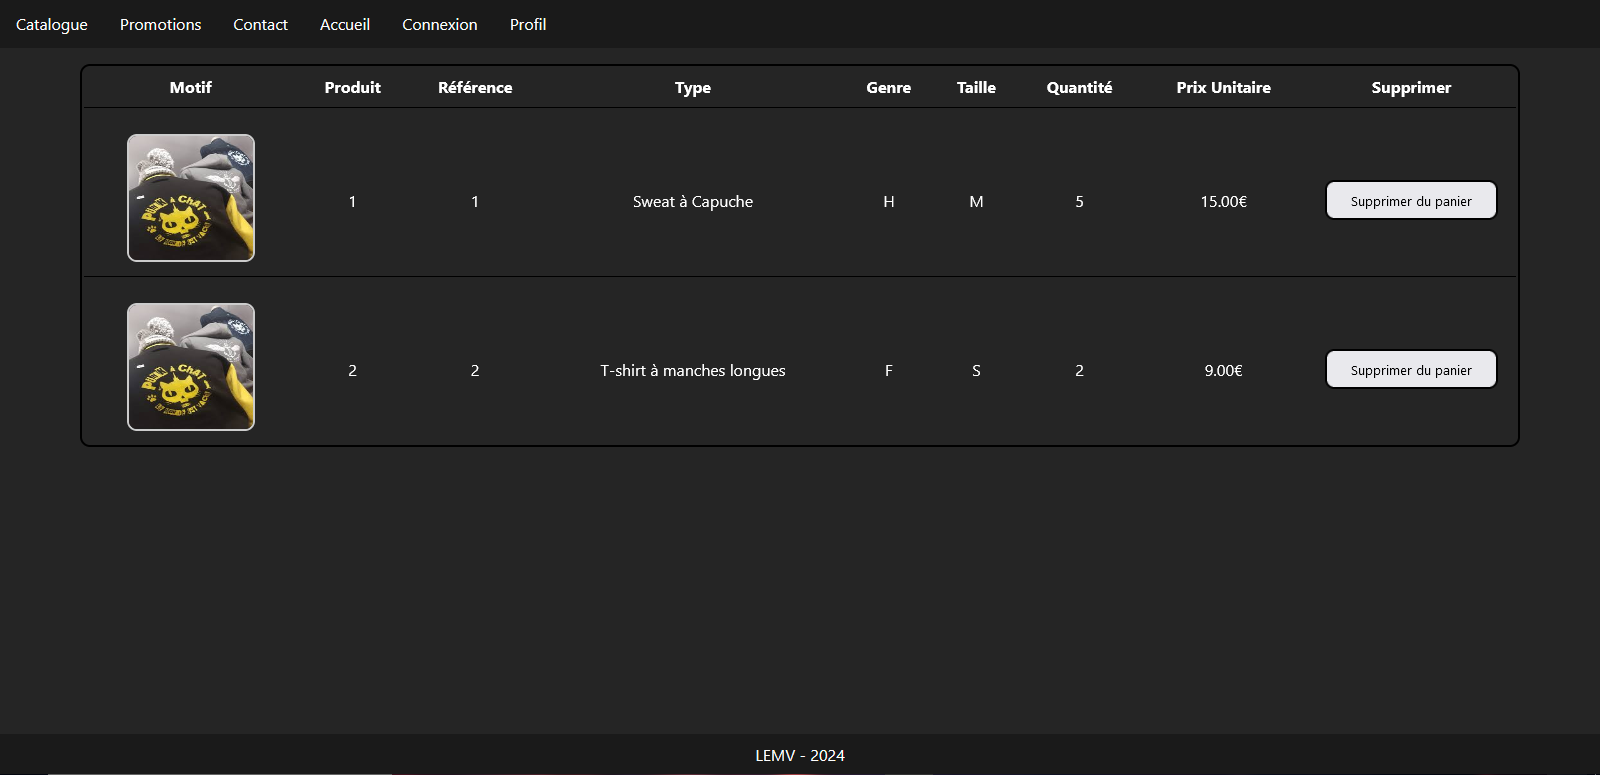Click the T-shirt à manches longues motif image
This screenshot has height=775, width=1600.
click(x=191, y=367)
